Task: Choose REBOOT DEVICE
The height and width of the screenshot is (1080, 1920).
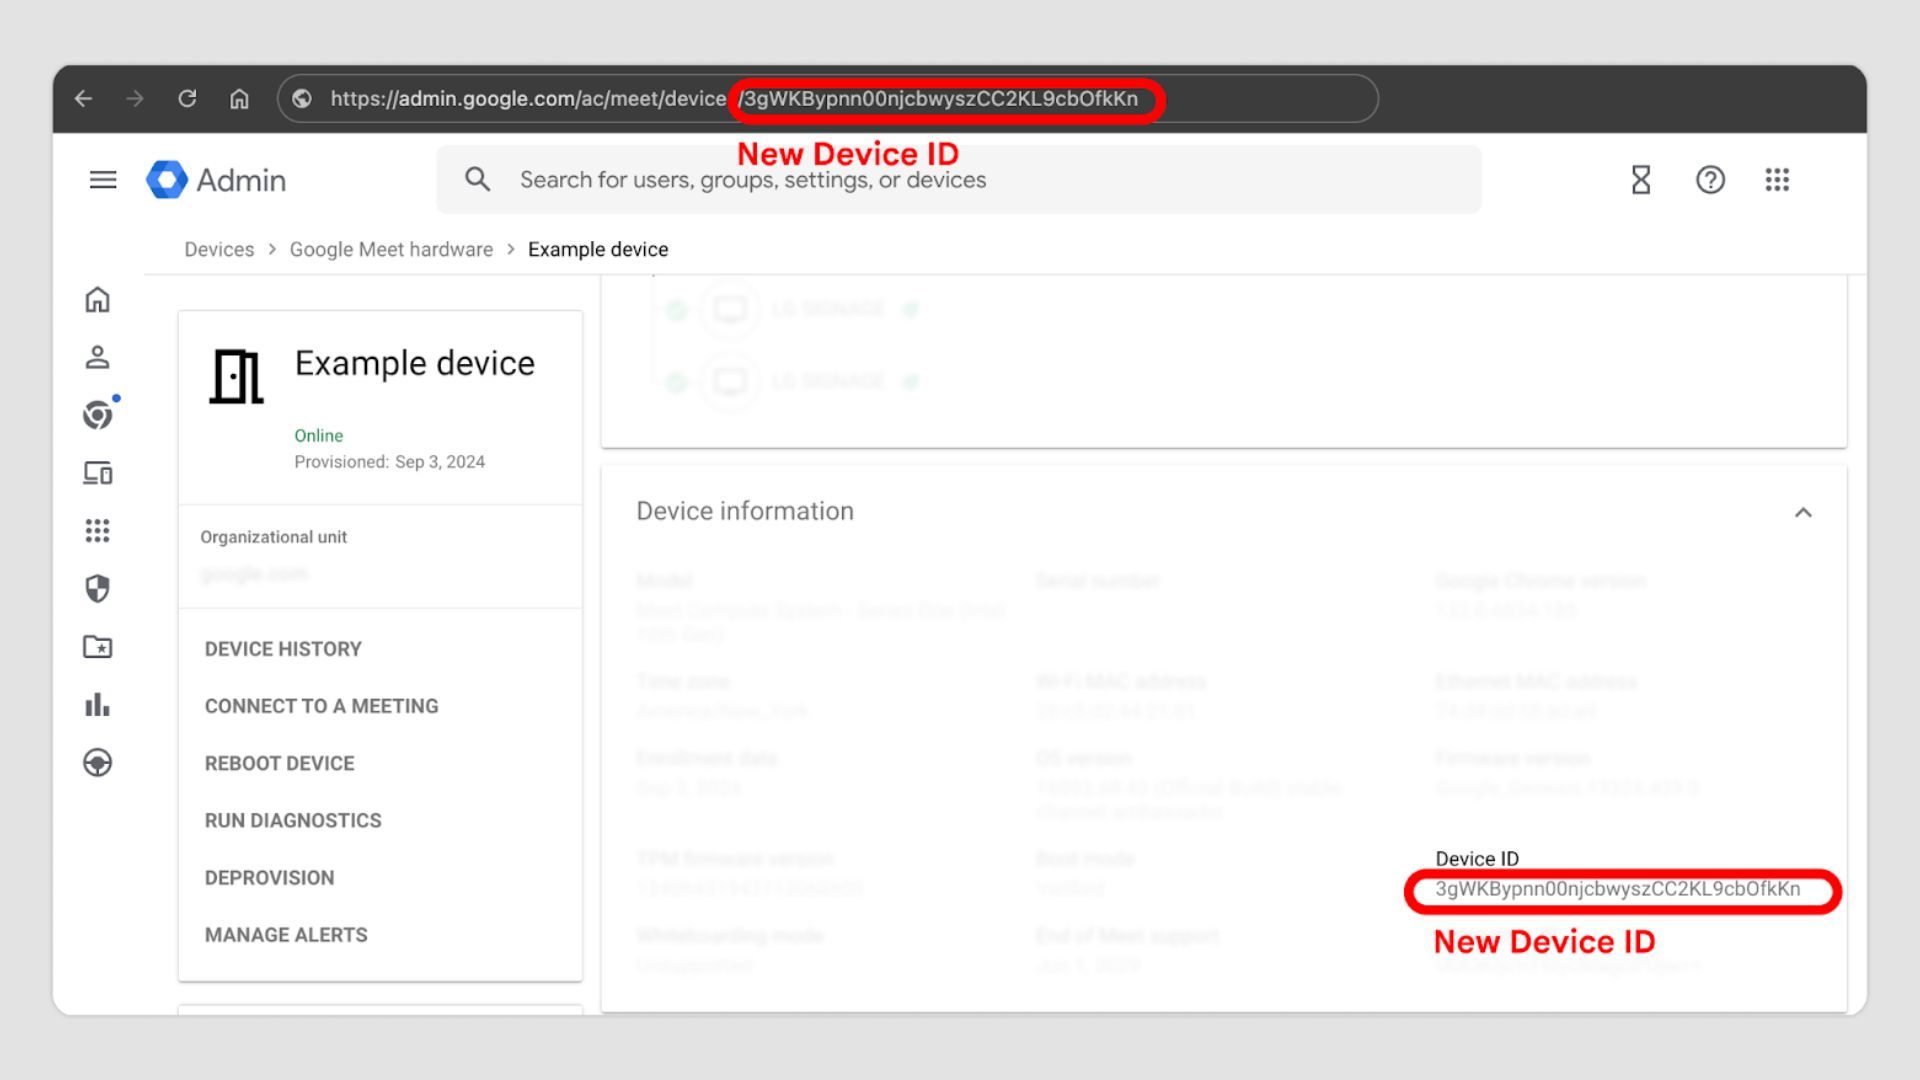Action: click(x=279, y=763)
